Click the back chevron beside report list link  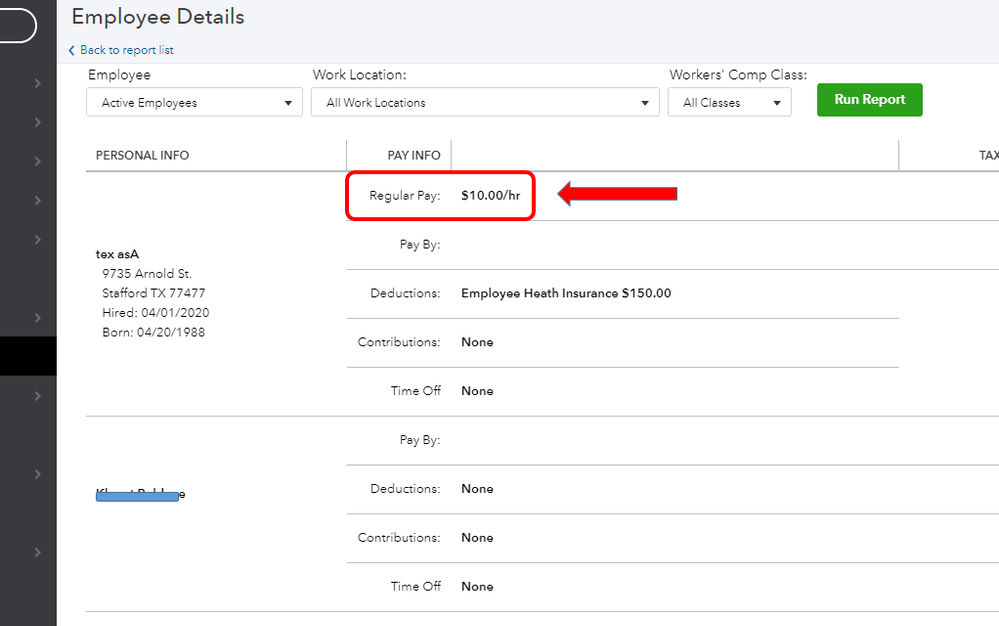coord(71,50)
